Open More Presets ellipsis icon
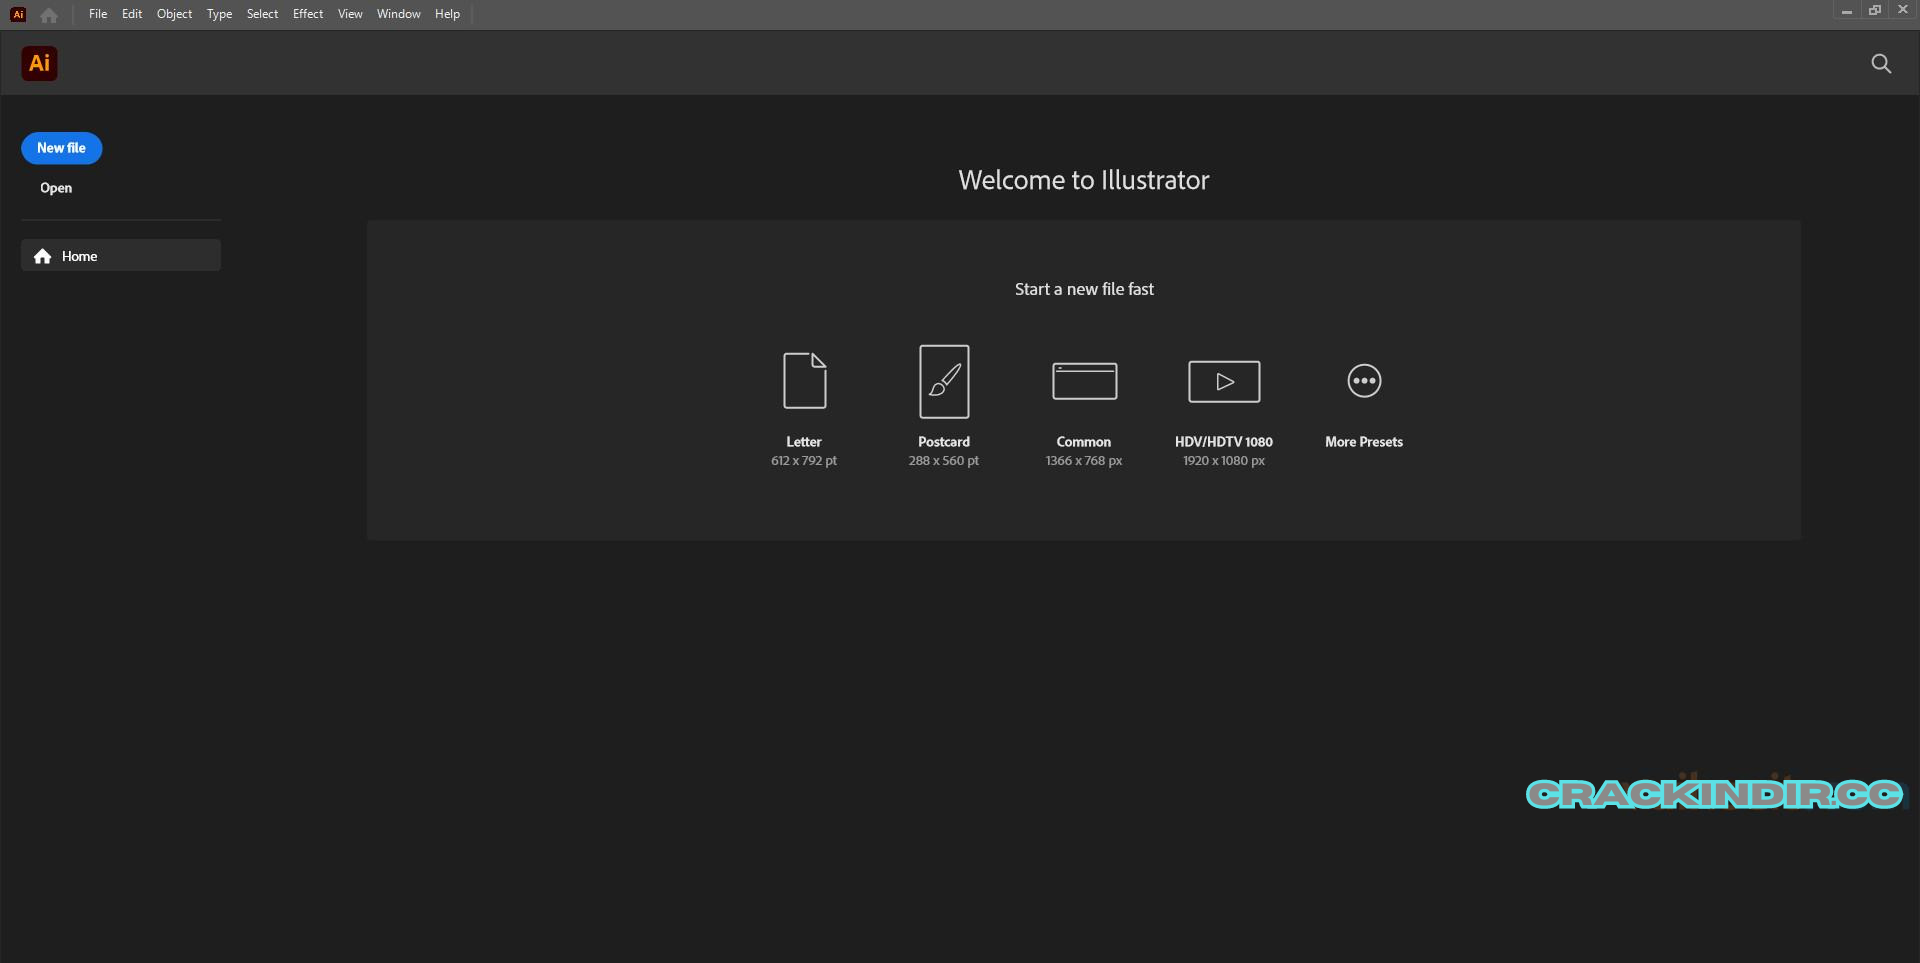1920x963 pixels. click(1364, 381)
